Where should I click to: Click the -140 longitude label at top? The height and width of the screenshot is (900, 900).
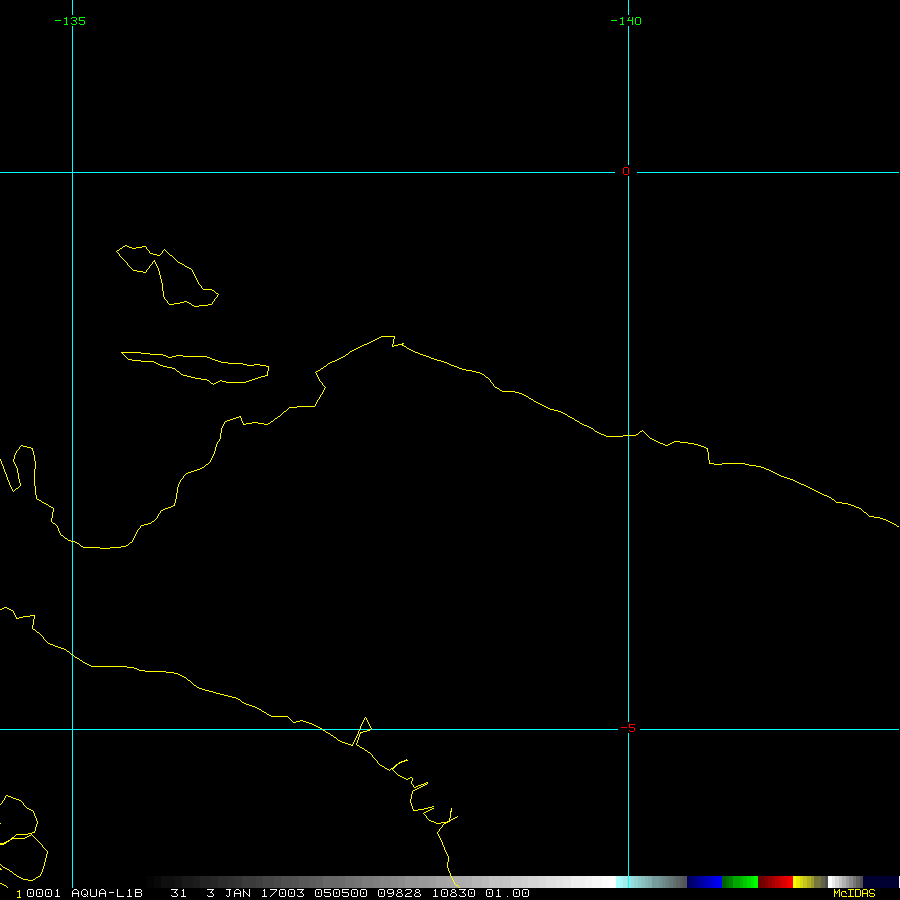(626, 21)
